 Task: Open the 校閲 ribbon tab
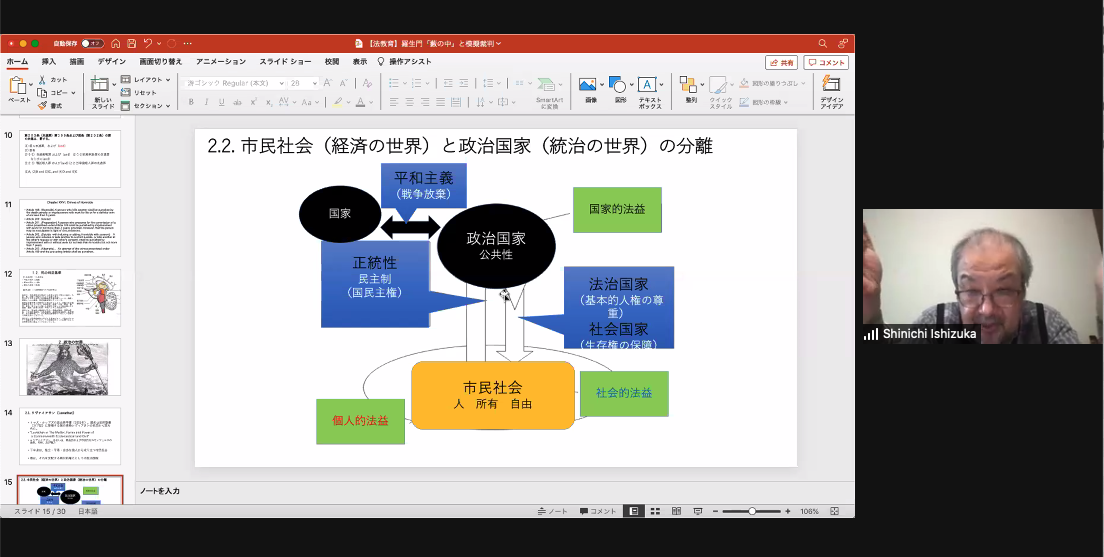(x=332, y=62)
